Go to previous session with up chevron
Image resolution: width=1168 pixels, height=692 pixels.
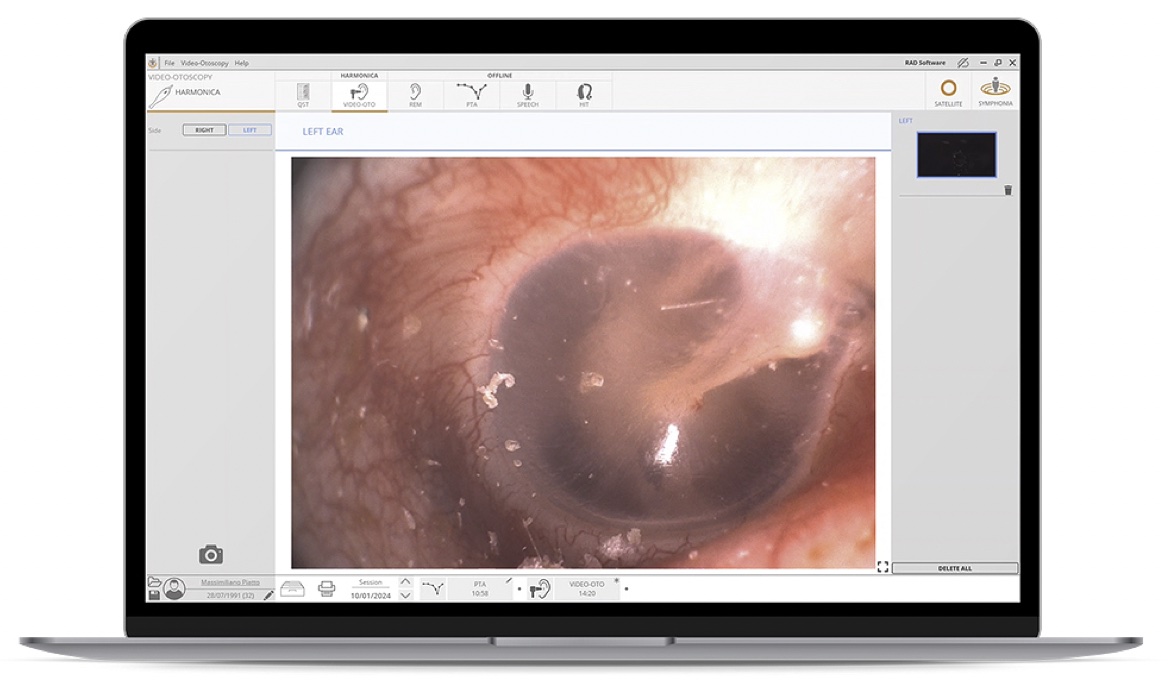coord(405,582)
